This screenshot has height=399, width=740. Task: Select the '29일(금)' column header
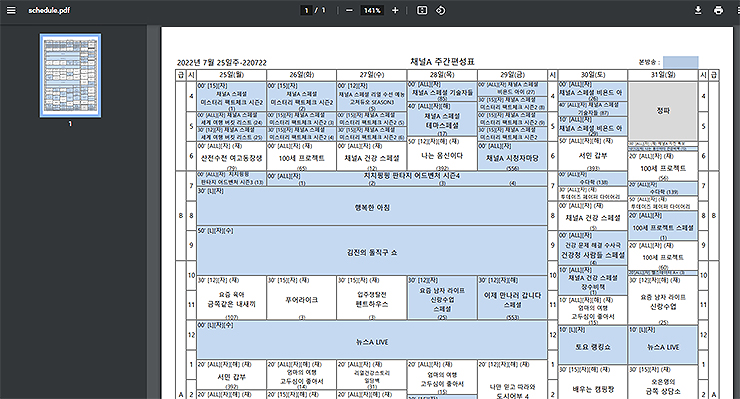pos(512,75)
